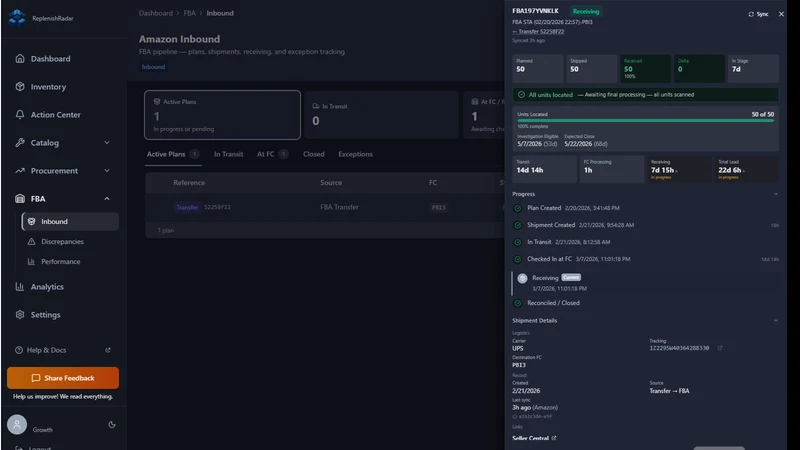Click Help & Docs external link icon
800x450 pixels.
[108, 350]
